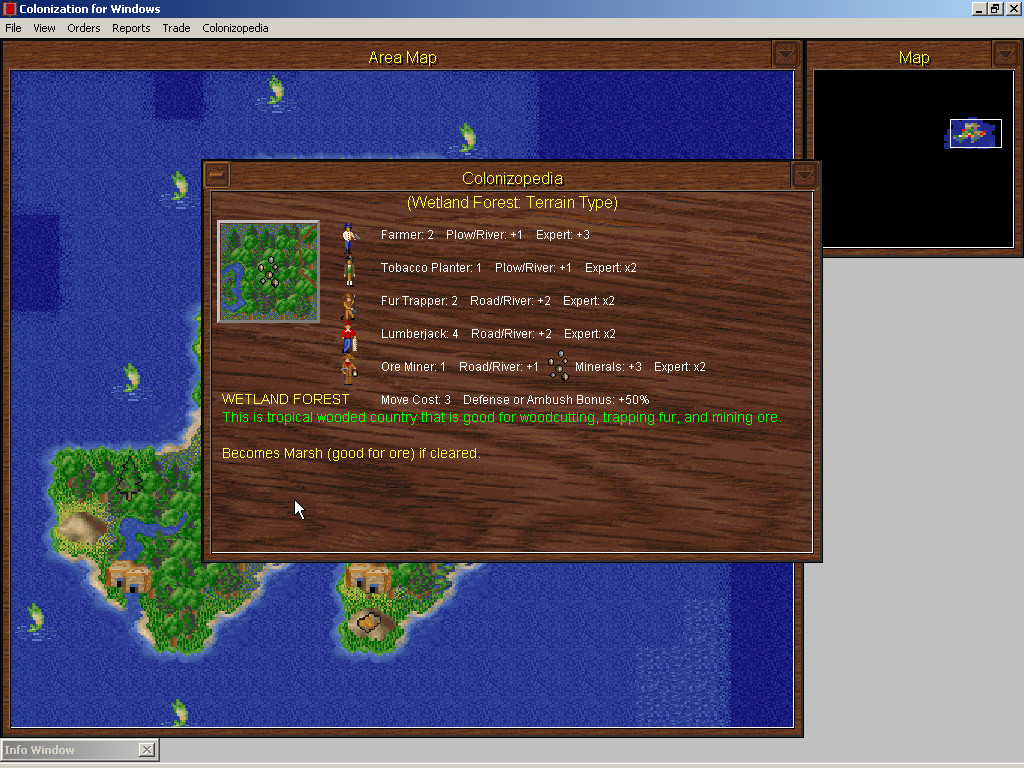Open the Trade menu
Image resolution: width=1024 pixels, height=768 pixels.
tap(176, 28)
